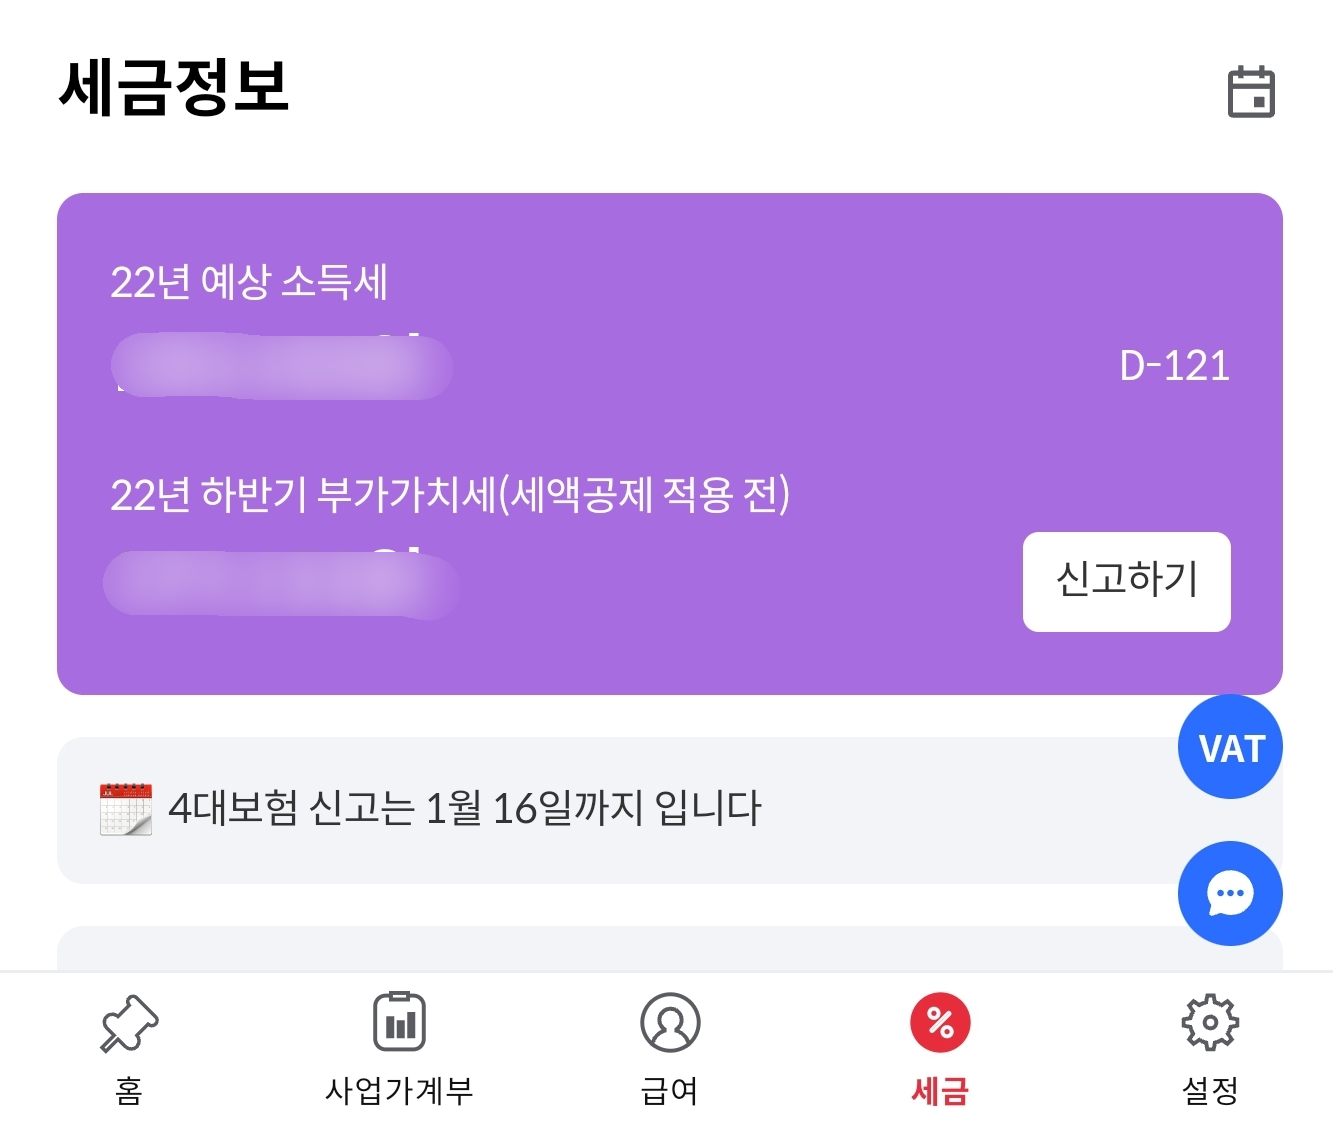The width and height of the screenshot is (1333, 1124).
Task: Tap the 22년 하반기 부가가치세 label
Action: pyautogui.click(x=450, y=494)
